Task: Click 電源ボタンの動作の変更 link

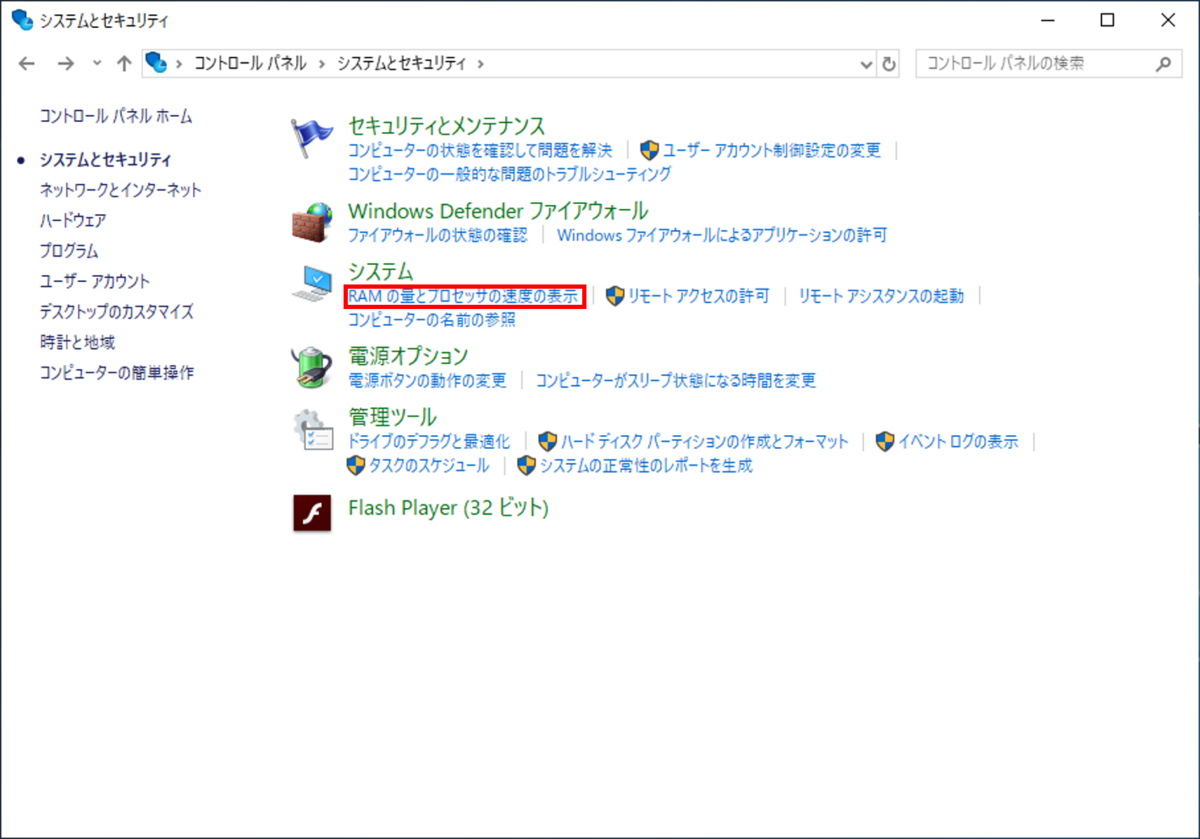Action: click(x=427, y=380)
